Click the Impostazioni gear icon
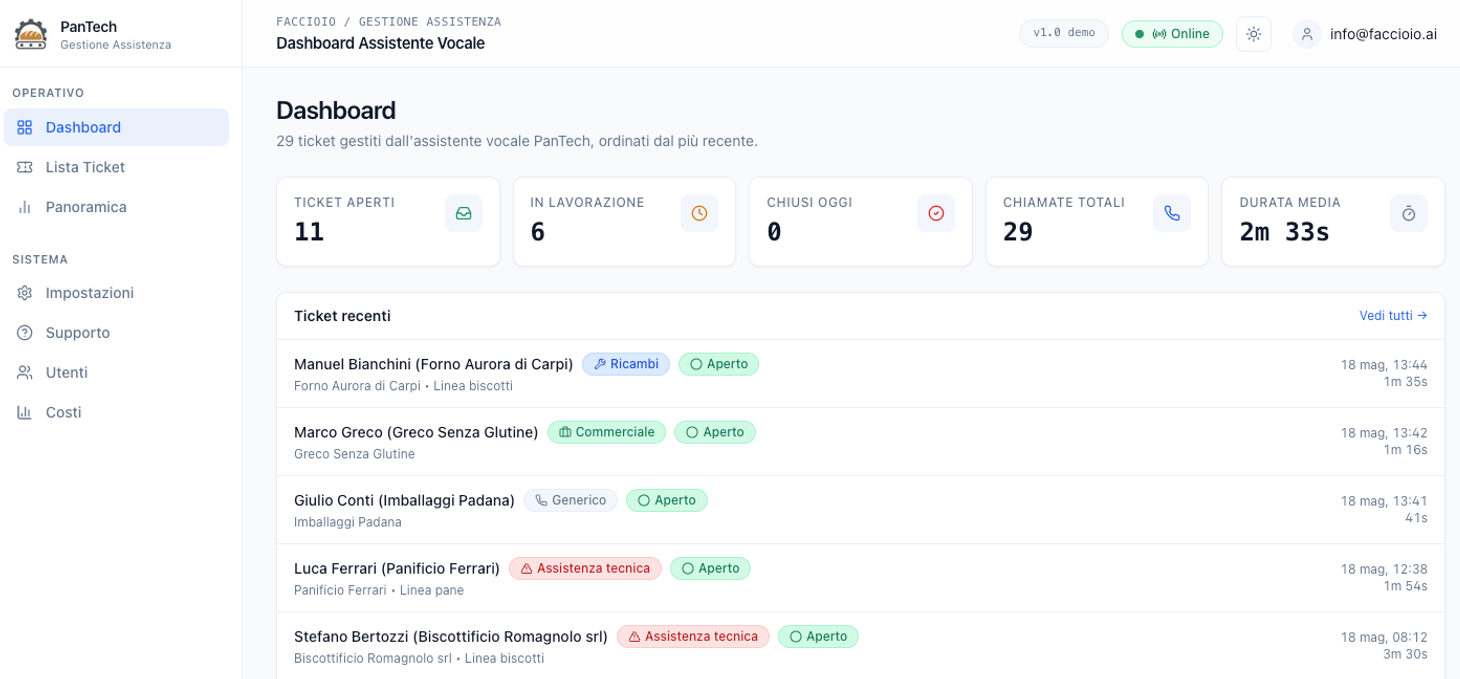 (25, 293)
